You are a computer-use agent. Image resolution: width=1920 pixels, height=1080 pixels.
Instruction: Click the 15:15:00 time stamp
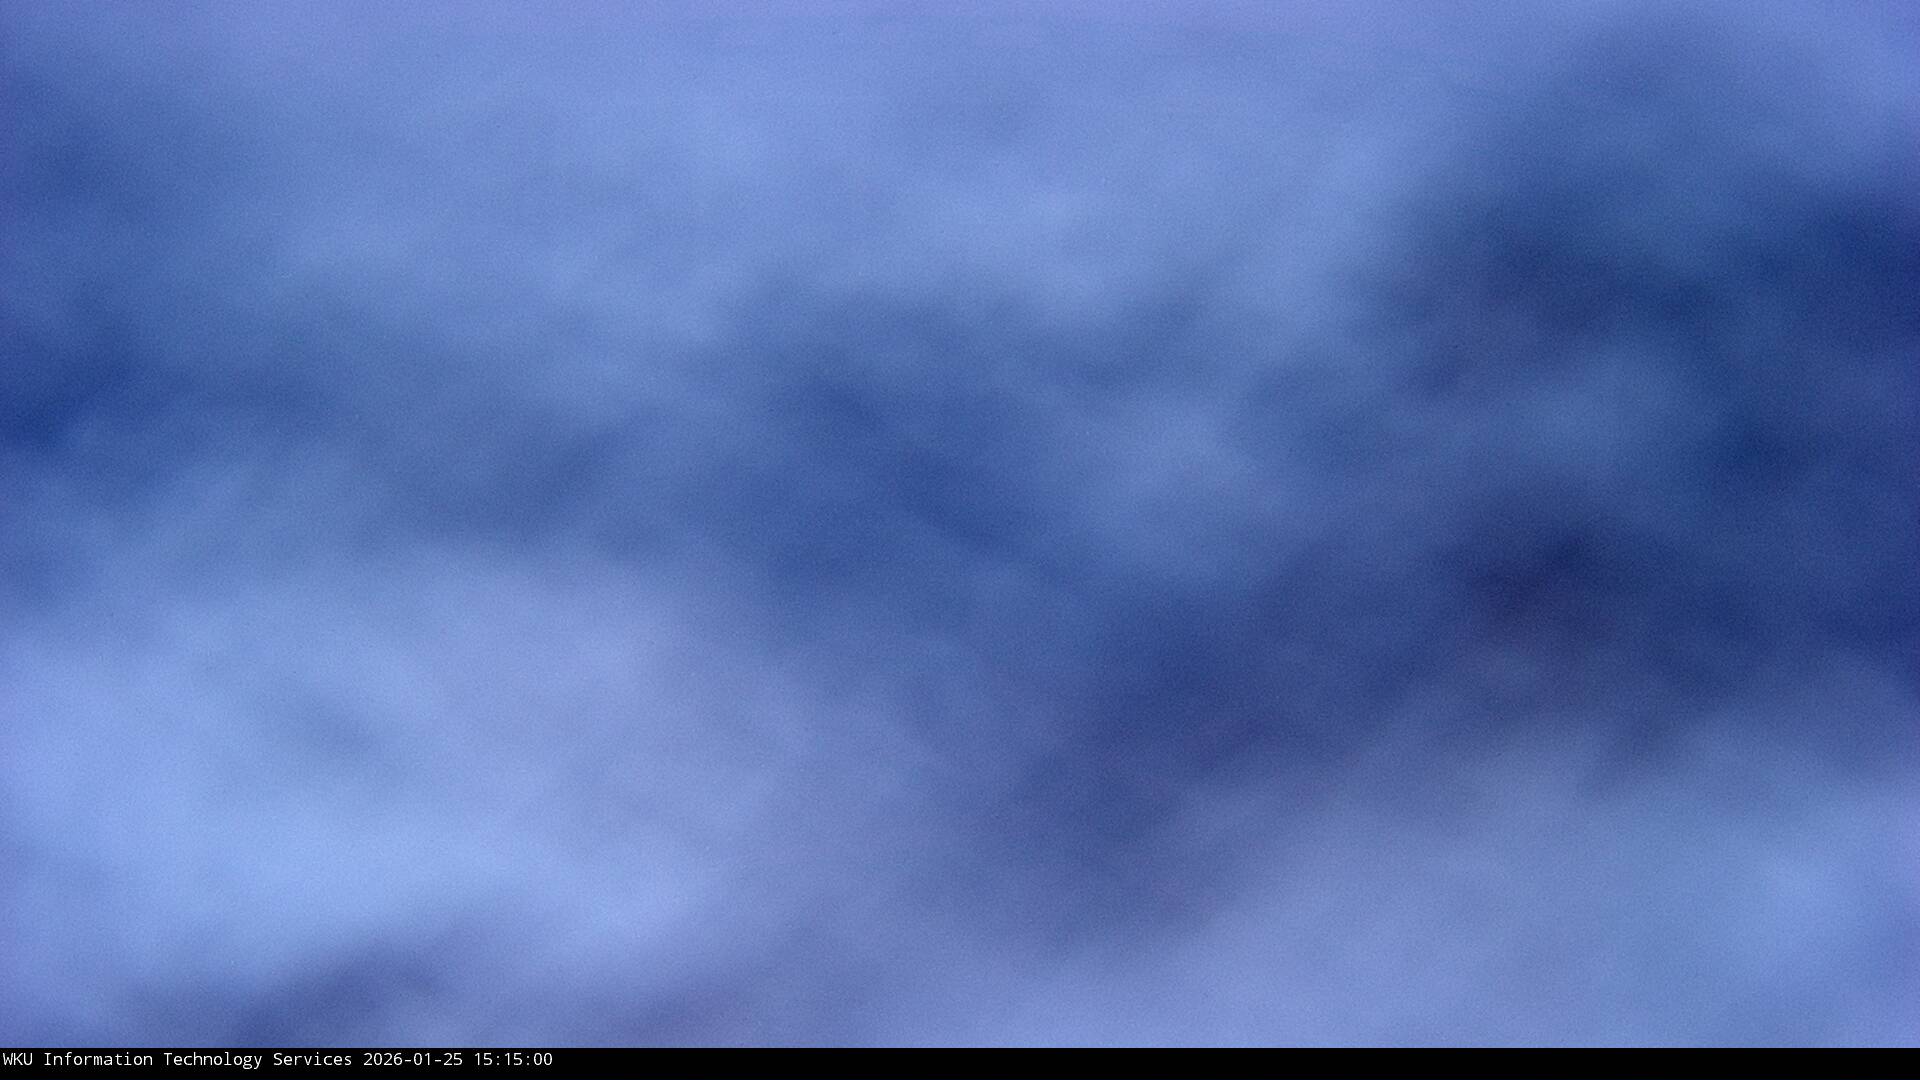click(512, 1059)
